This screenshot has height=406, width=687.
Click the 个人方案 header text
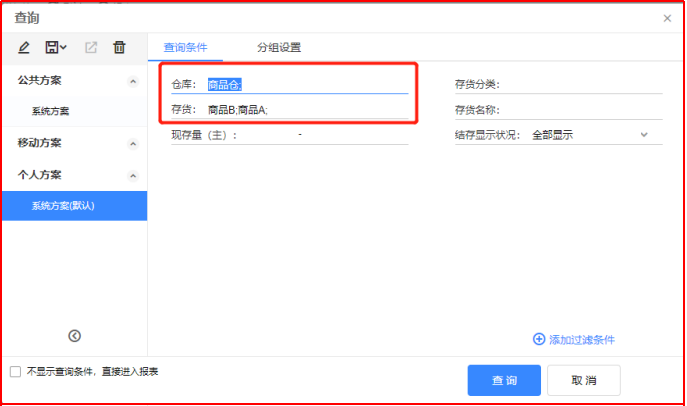(39, 175)
